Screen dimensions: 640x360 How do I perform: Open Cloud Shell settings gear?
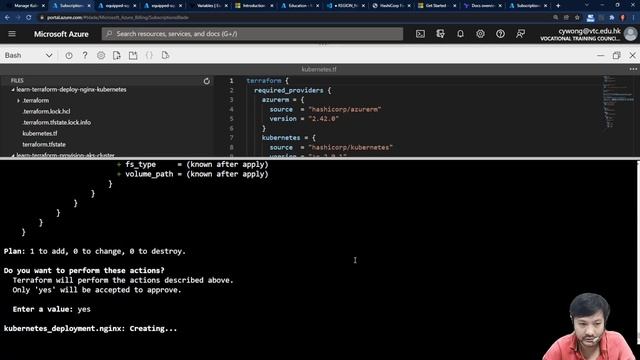click(x=101, y=55)
